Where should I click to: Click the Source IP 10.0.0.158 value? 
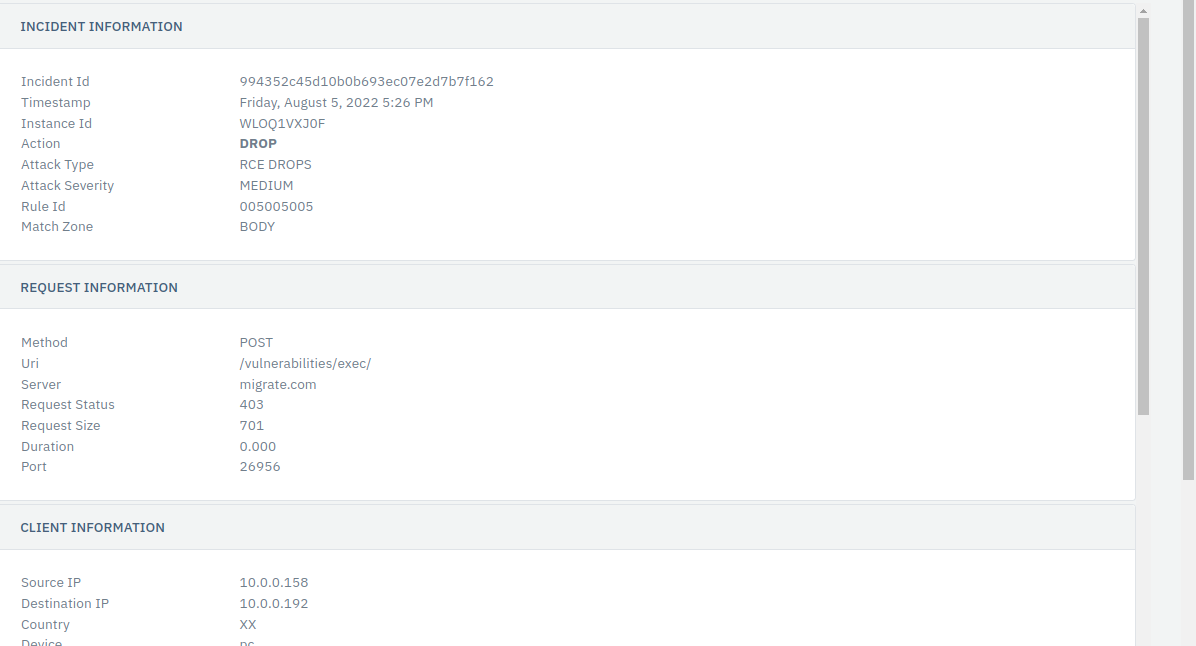(x=274, y=583)
